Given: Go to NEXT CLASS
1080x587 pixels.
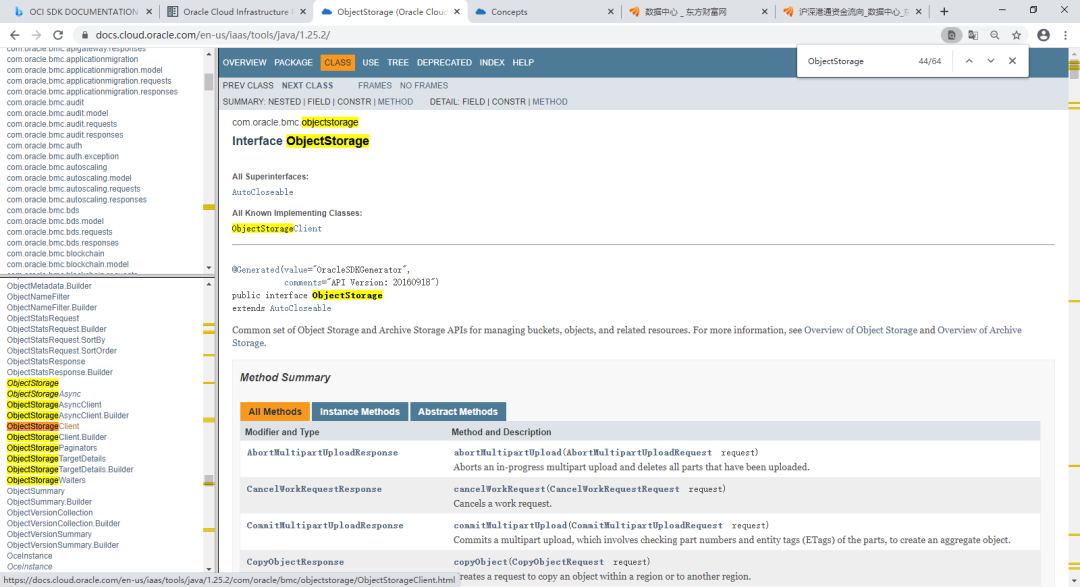Looking at the screenshot, I should click(x=307, y=85).
